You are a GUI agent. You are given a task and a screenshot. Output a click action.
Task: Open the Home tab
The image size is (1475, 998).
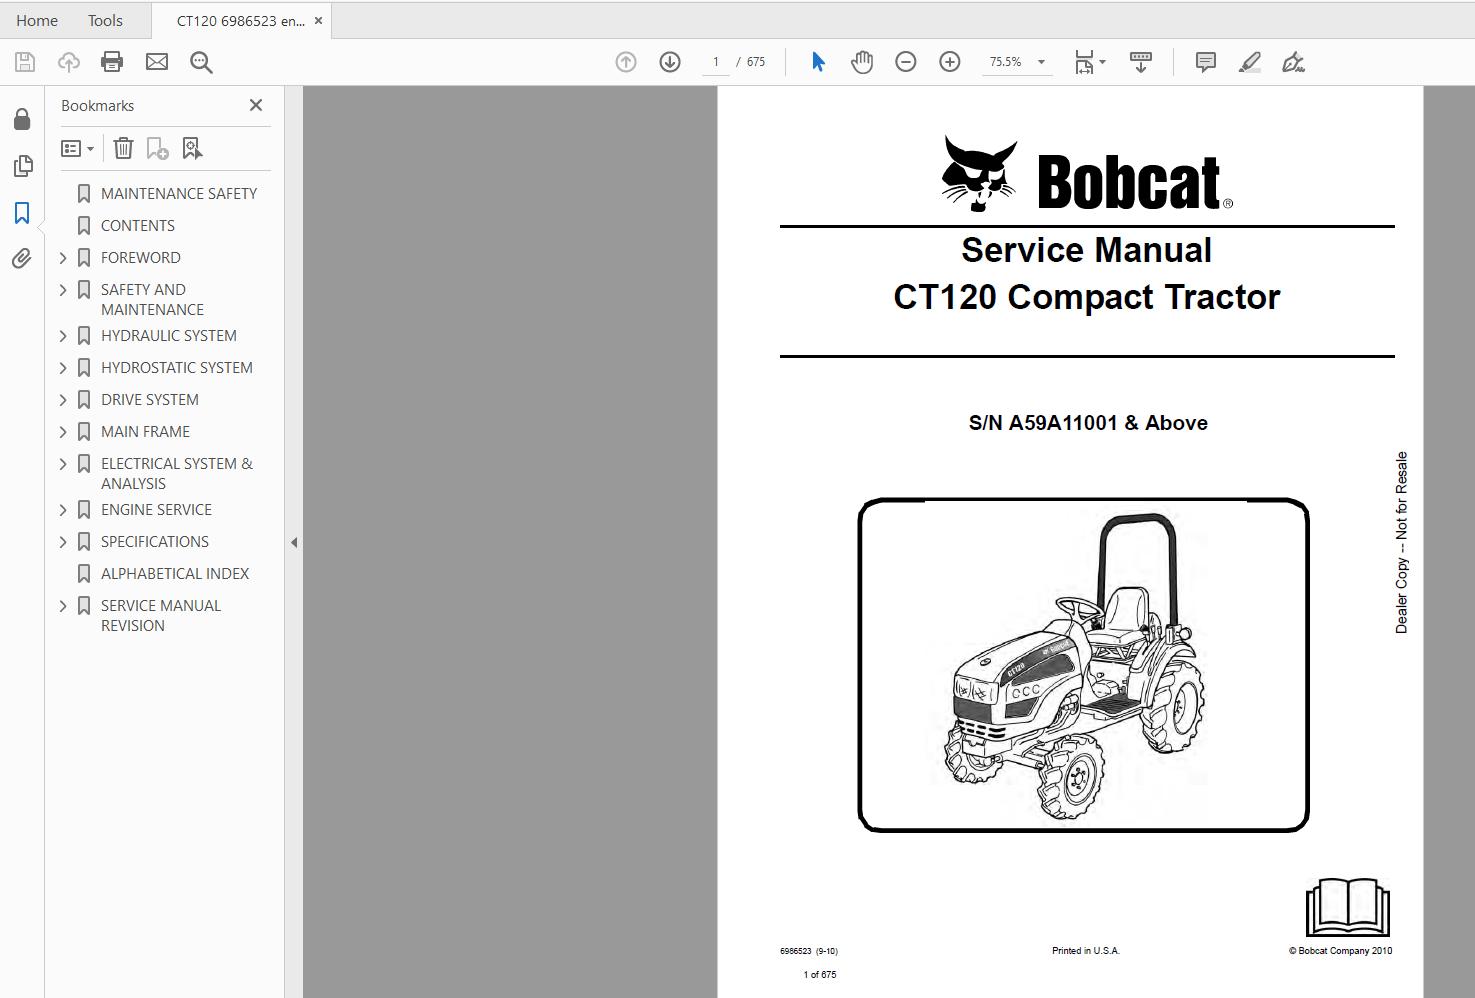coord(37,20)
